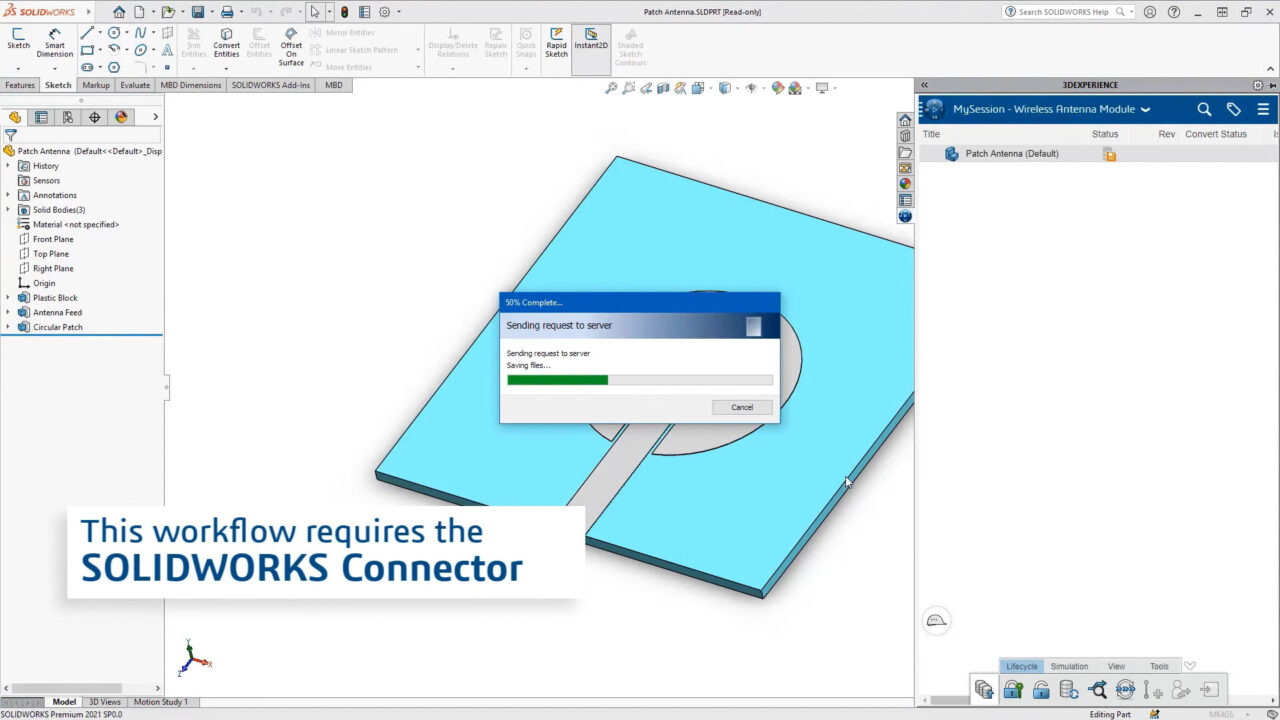Expand the History tree node
Viewport: 1280px width, 720px height.
[x=8, y=166]
